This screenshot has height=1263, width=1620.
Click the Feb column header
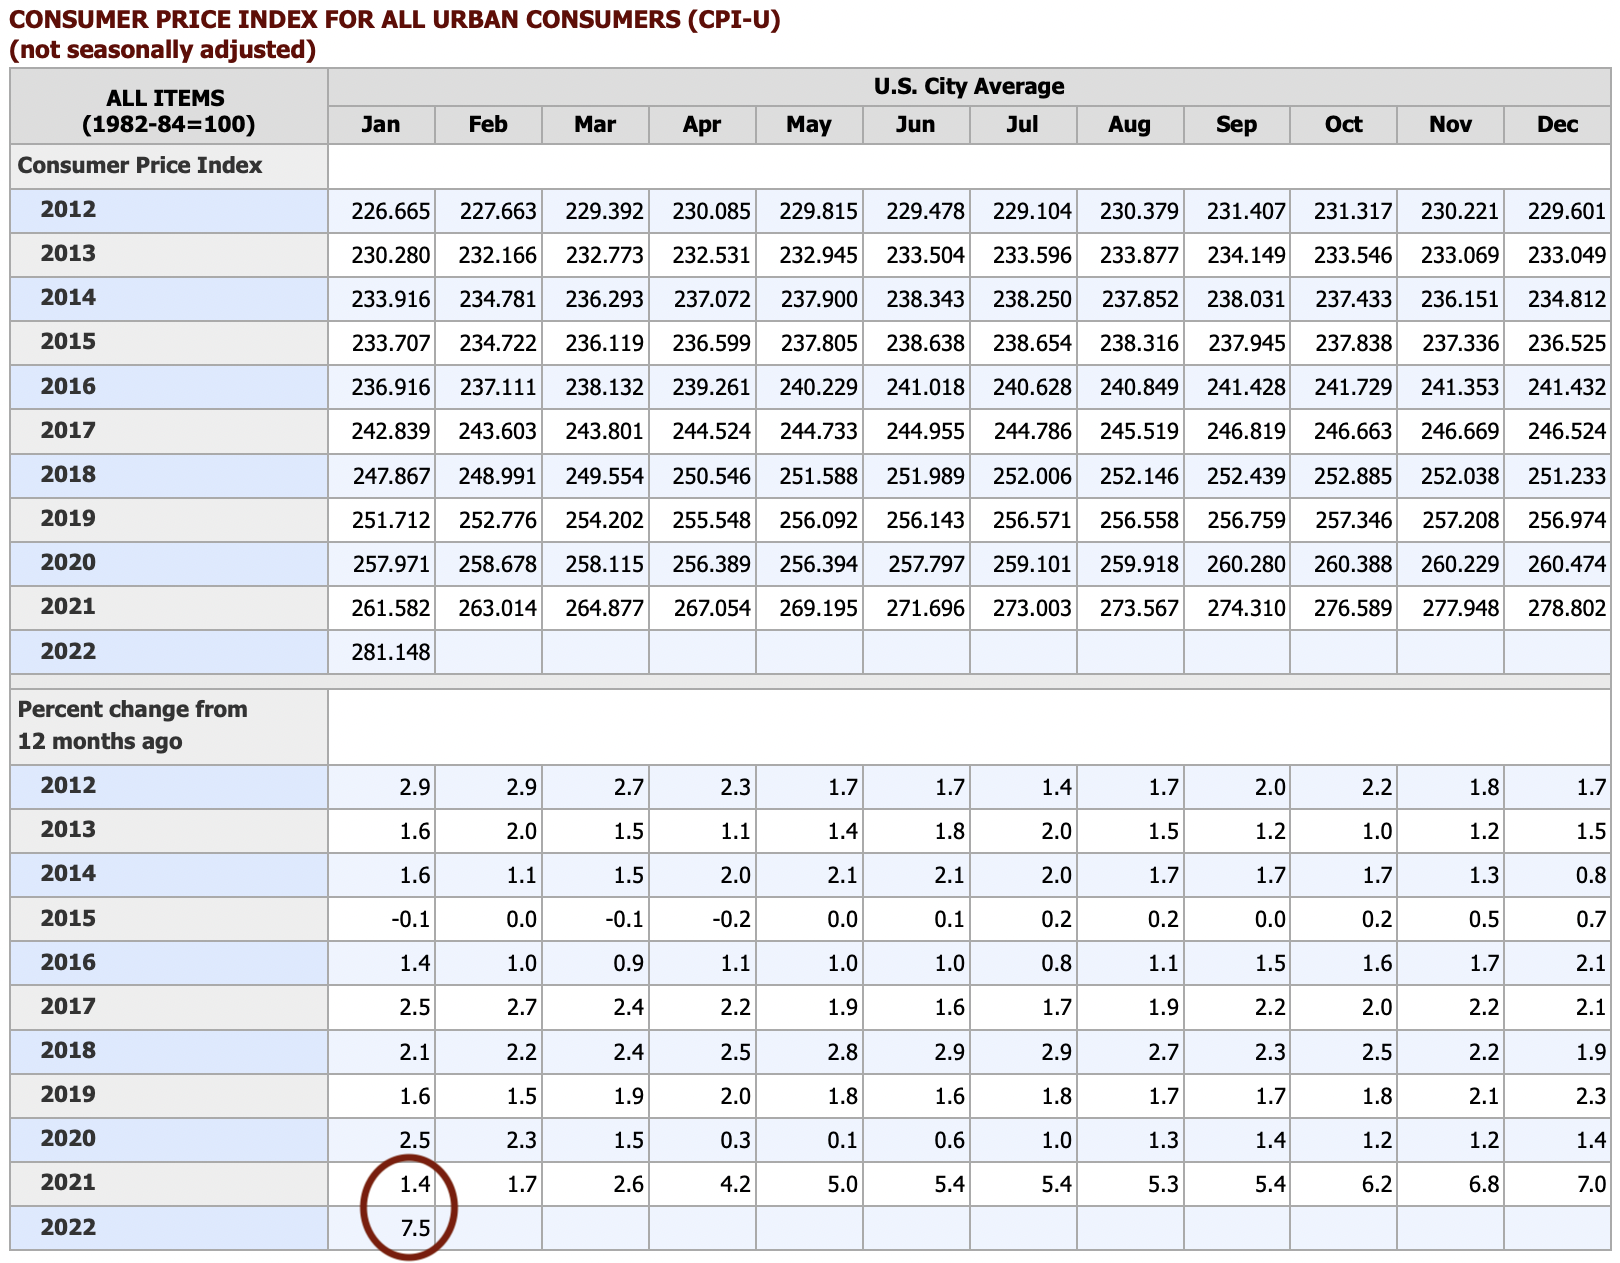coord(488,125)
